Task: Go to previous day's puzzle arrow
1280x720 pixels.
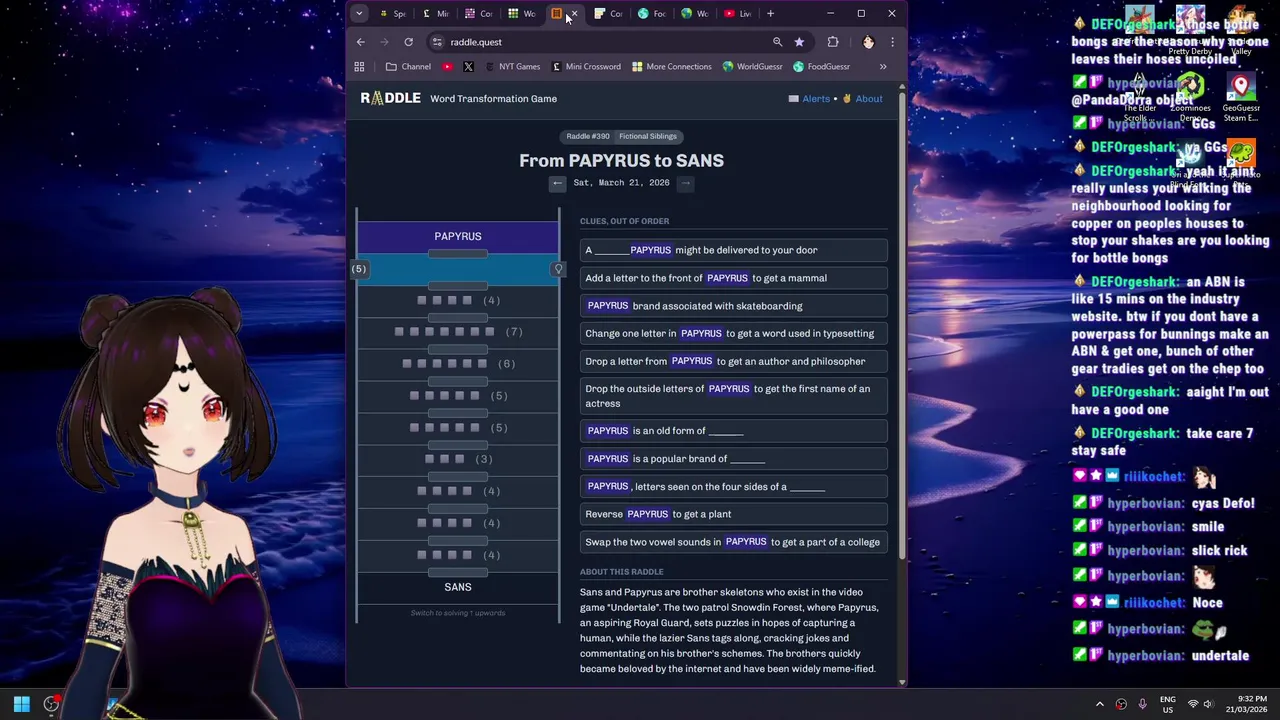Action: click(557, 183)
